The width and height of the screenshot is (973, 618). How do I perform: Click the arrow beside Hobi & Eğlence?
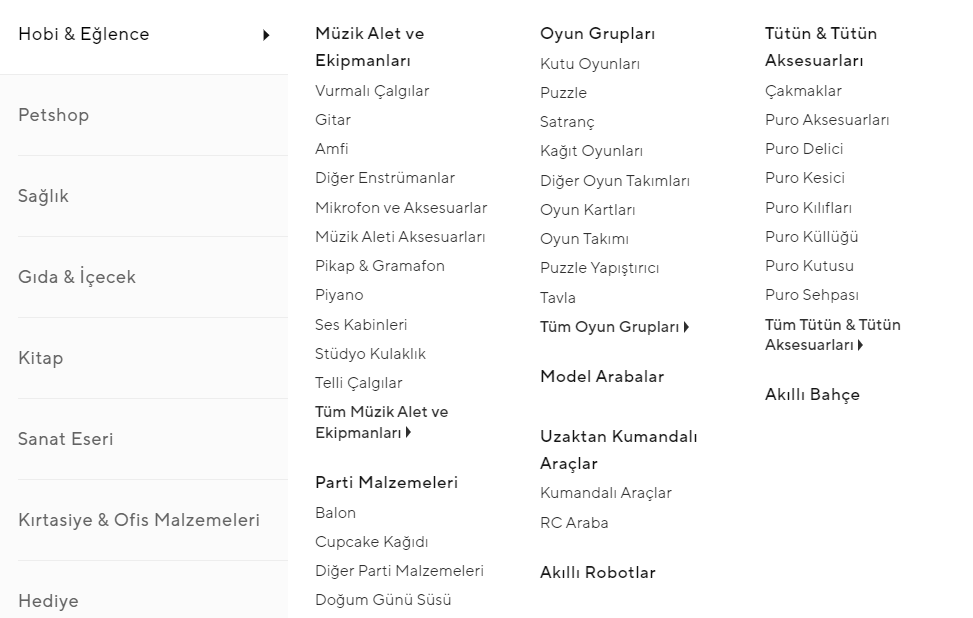[266, 35]
